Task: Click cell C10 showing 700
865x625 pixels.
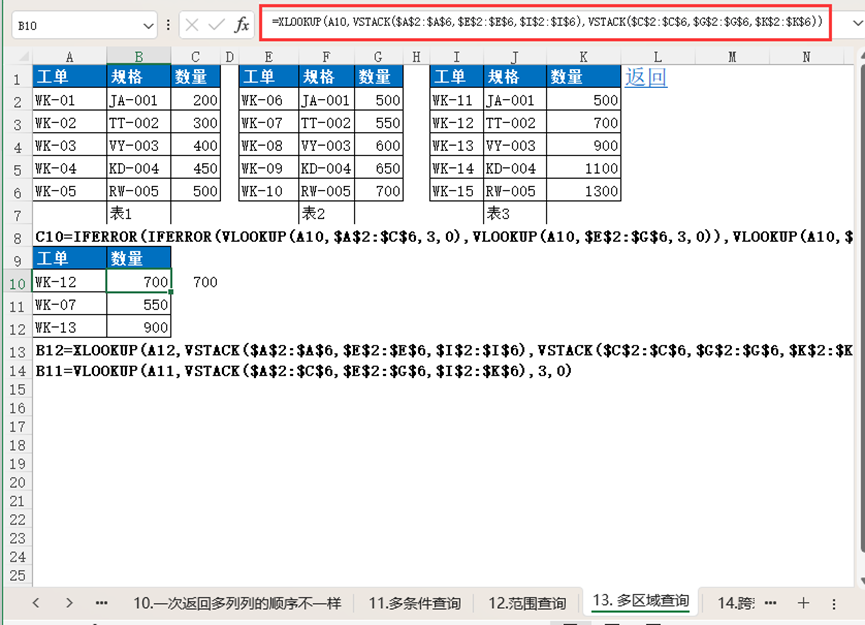Action: [x=195, y=282]
